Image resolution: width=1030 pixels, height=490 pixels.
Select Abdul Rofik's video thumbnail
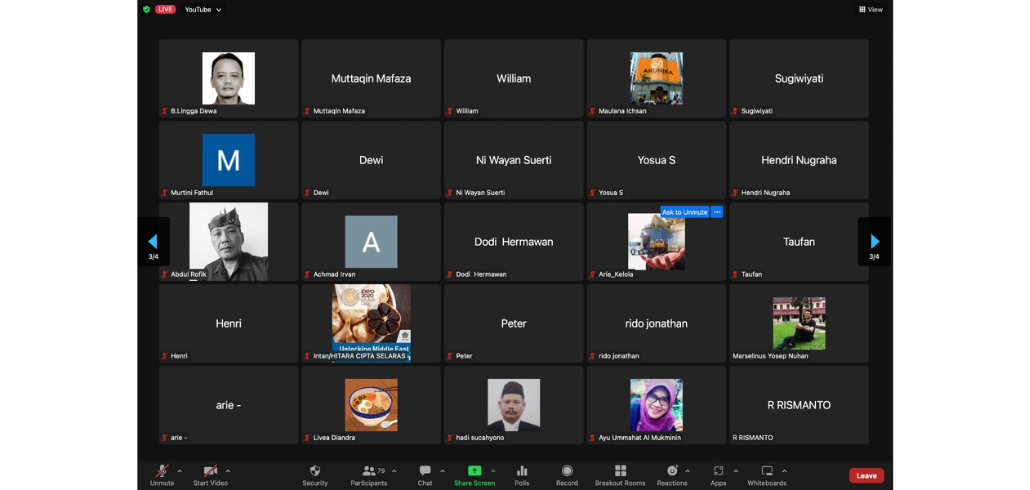pos(229,241)
